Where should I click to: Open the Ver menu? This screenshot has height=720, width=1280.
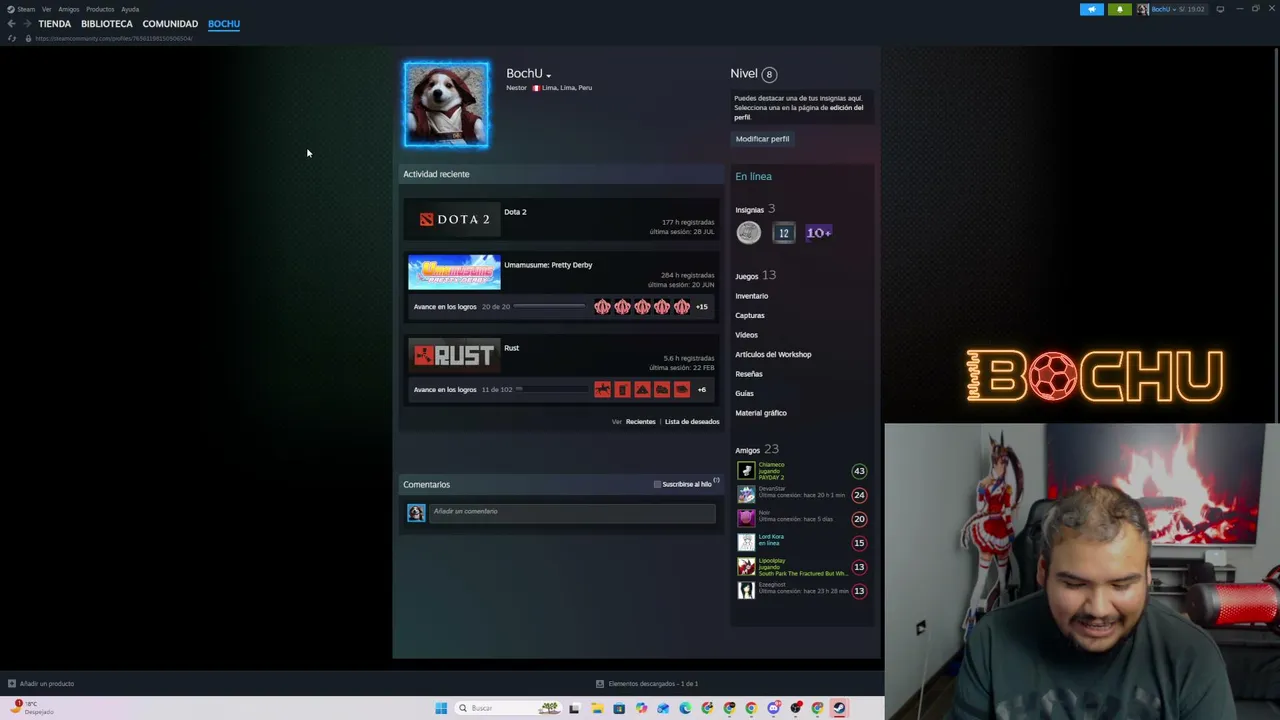[x=46, y=9]
